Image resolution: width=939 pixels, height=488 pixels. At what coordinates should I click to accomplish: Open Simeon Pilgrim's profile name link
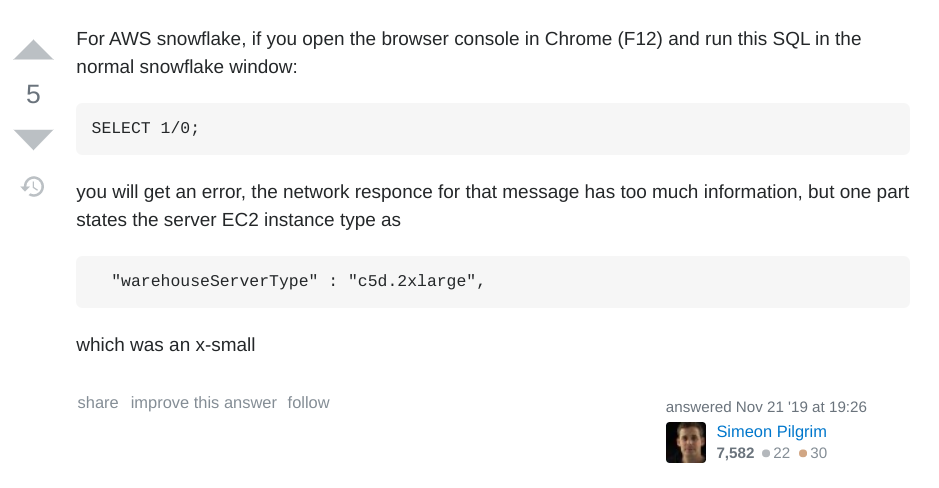tap(771, 432)
